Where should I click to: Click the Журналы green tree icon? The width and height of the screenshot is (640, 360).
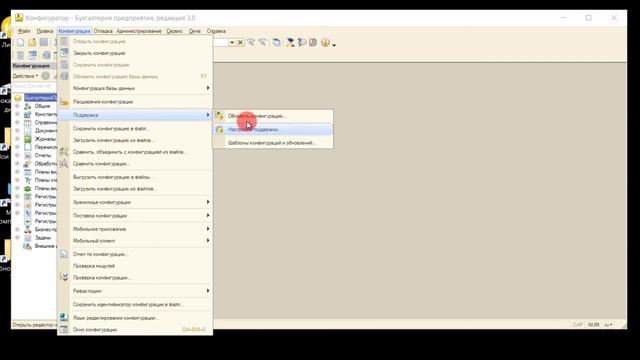coord(28,139)
